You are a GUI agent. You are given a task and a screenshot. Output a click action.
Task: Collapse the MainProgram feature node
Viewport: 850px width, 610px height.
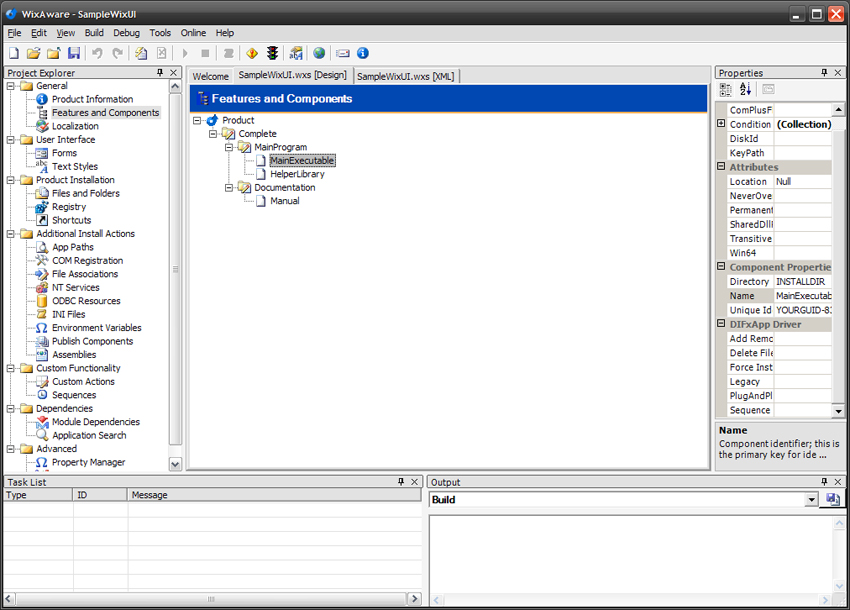point(229,147)
